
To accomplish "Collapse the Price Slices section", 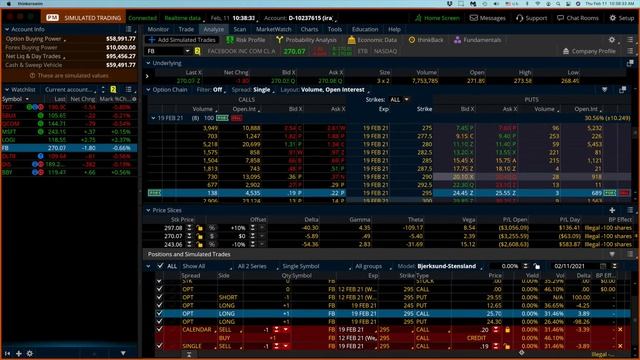I will (148, 210).
